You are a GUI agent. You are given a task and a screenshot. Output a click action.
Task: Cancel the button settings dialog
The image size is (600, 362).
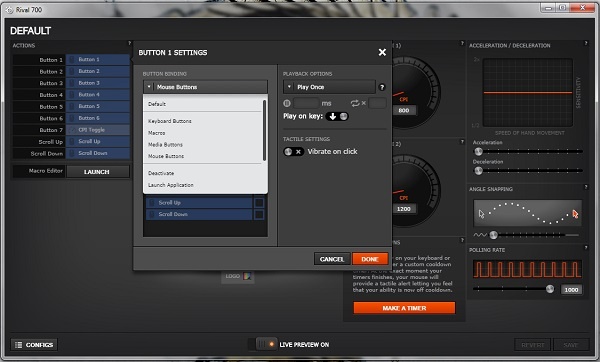pos(332,259)
